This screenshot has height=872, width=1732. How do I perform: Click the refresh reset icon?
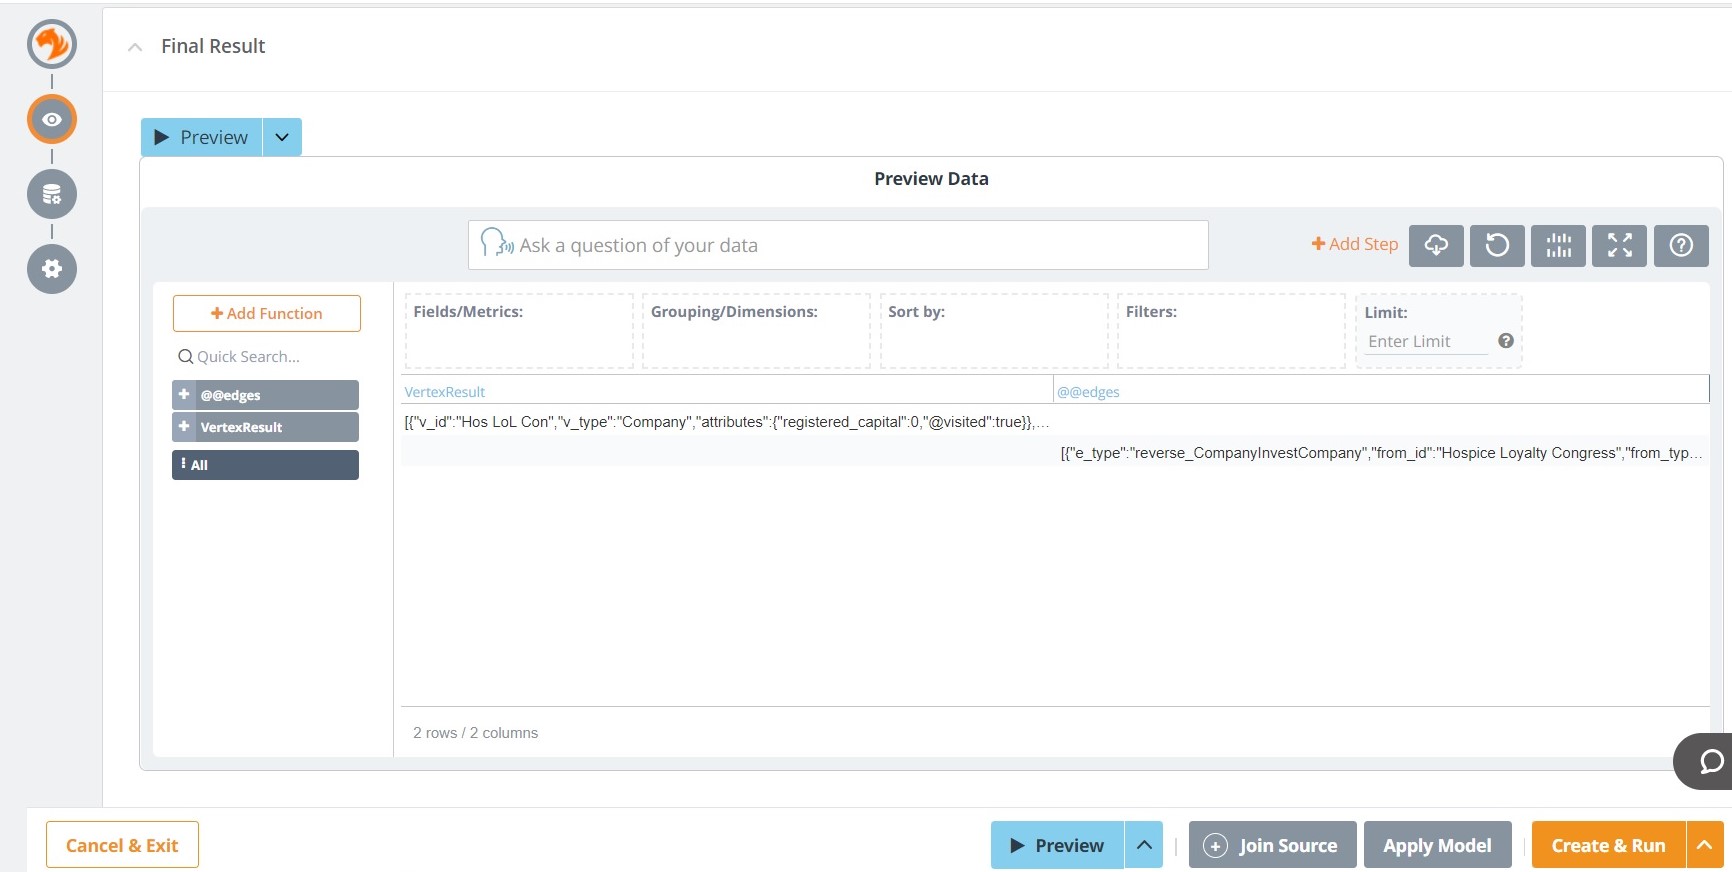[1497, 245]
